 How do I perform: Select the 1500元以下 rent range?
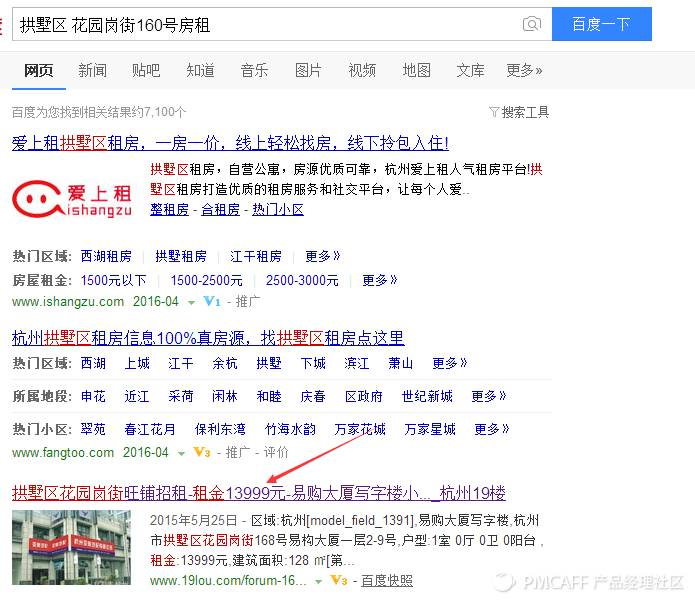[113, 280]
